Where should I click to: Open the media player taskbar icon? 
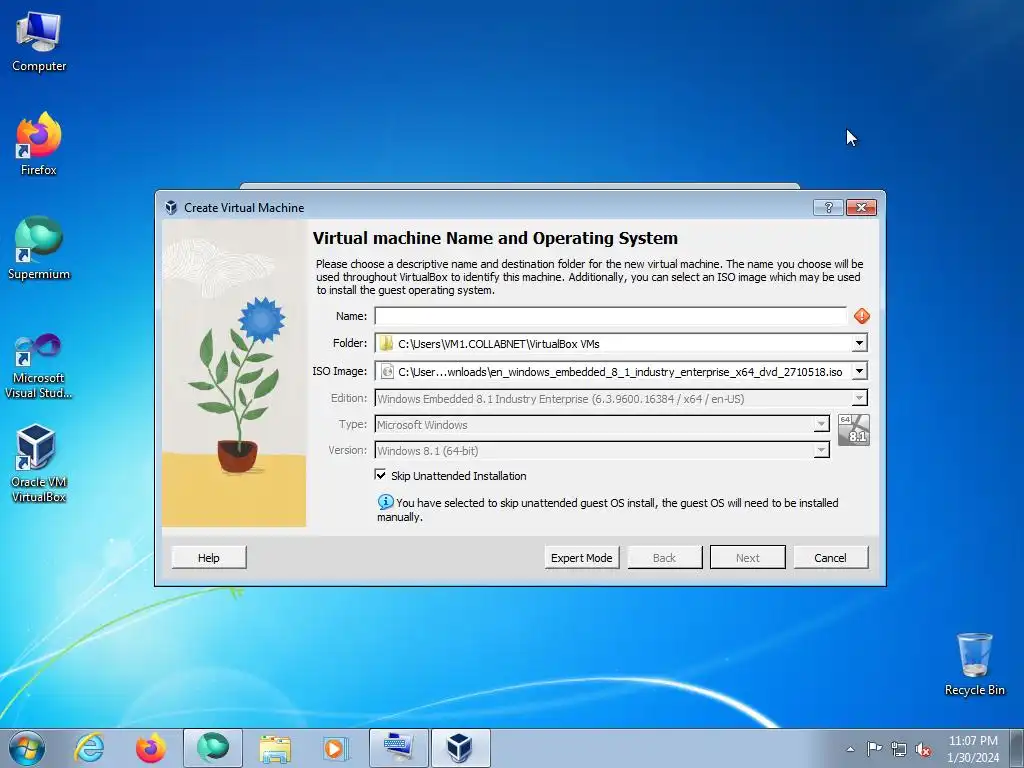[x=336, y=748]
